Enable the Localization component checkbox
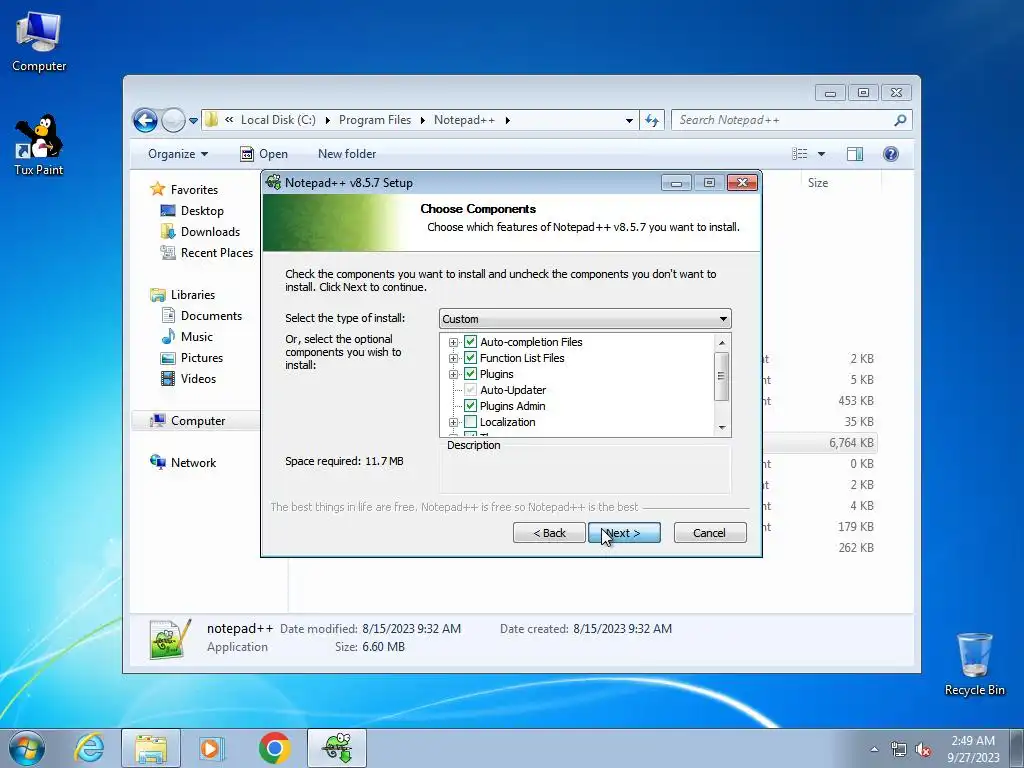Image resolution: width=1024 pixels, height=768 pixels. pyautogui.click(x=470, y=422)
